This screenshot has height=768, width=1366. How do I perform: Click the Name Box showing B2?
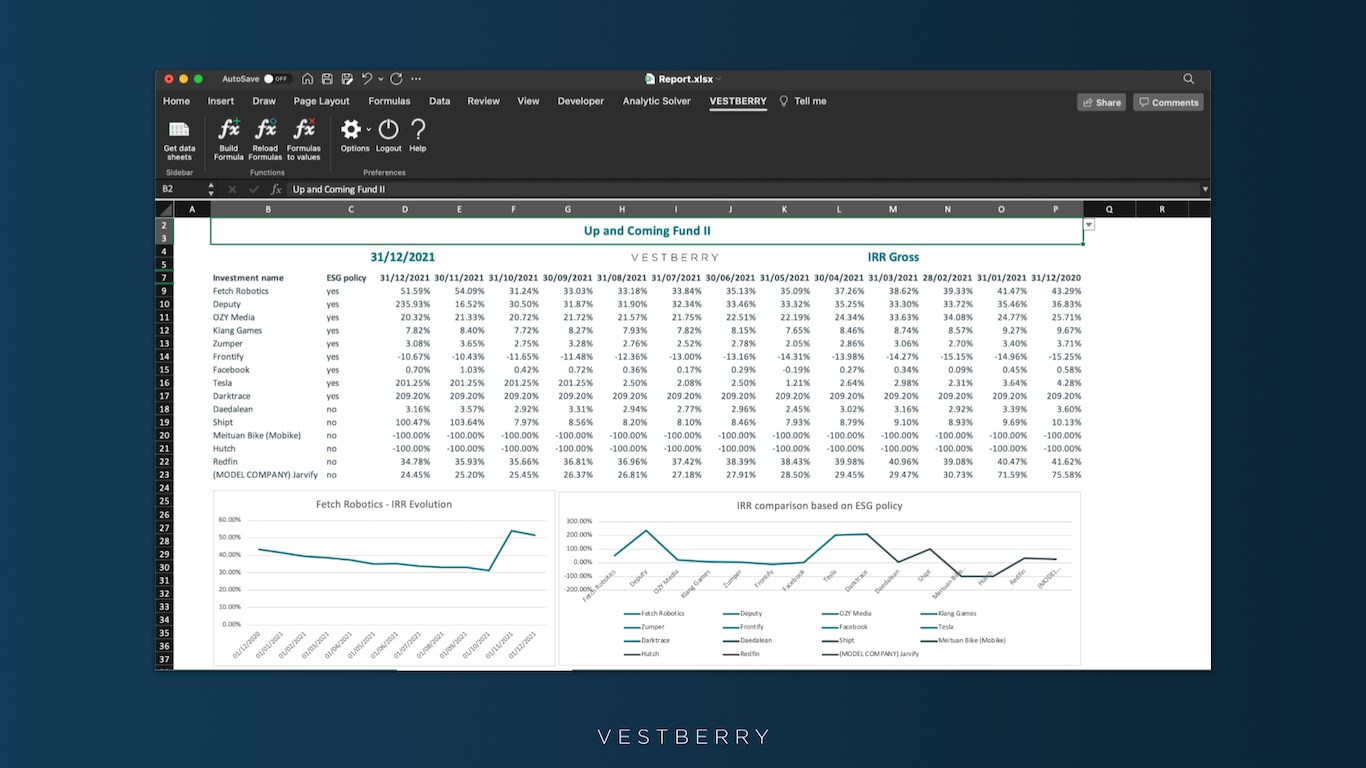pyautogui.click(x=181, y=189)
